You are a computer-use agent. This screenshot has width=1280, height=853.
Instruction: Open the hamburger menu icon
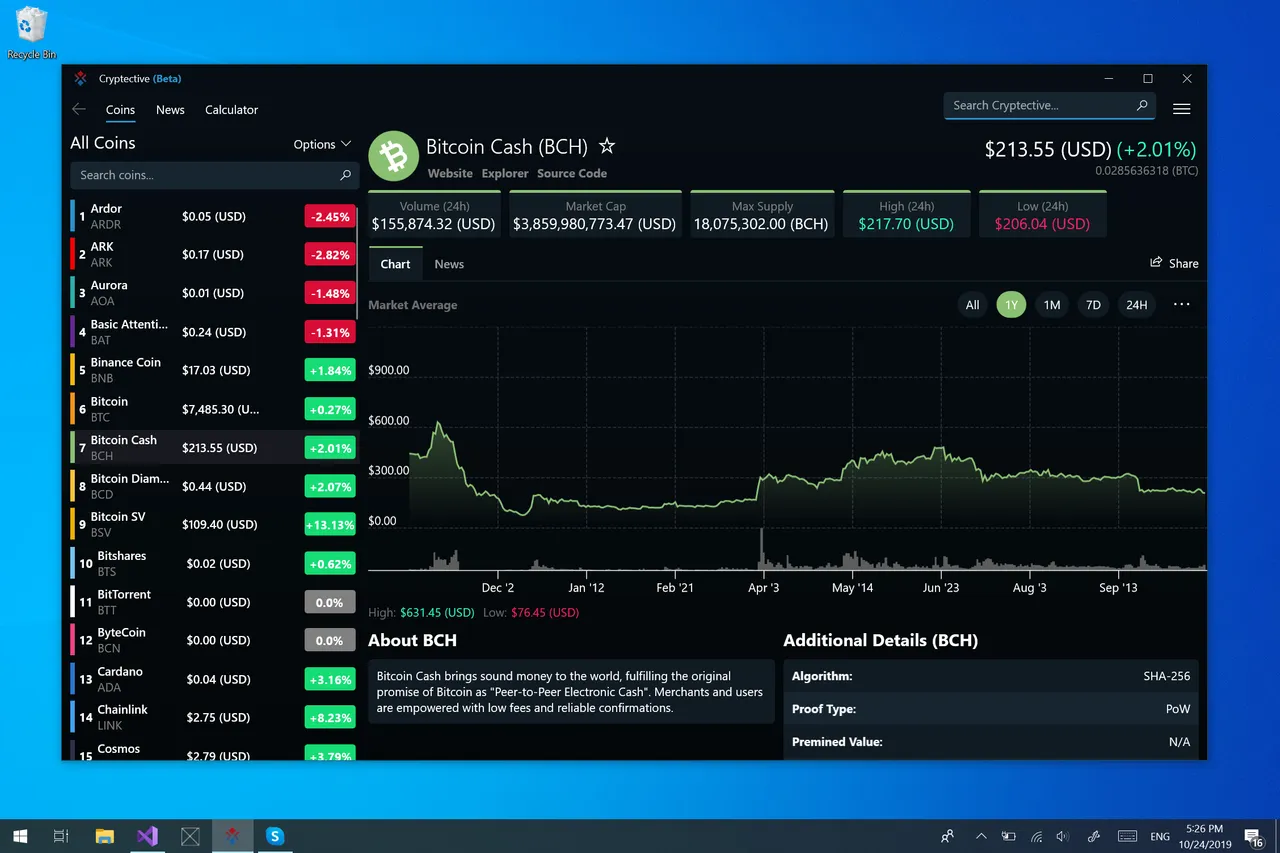(x=1181, y=109)
